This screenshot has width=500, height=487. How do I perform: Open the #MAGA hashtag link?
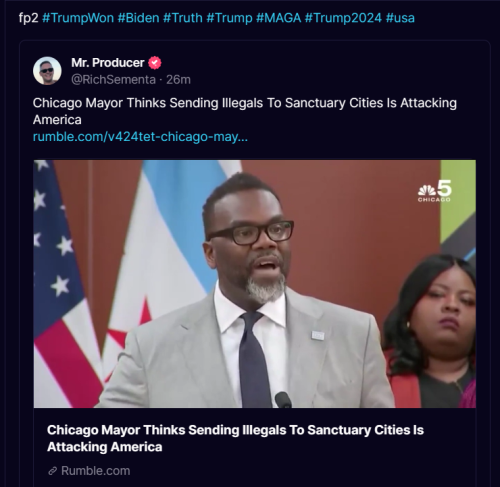coord(278,18)
